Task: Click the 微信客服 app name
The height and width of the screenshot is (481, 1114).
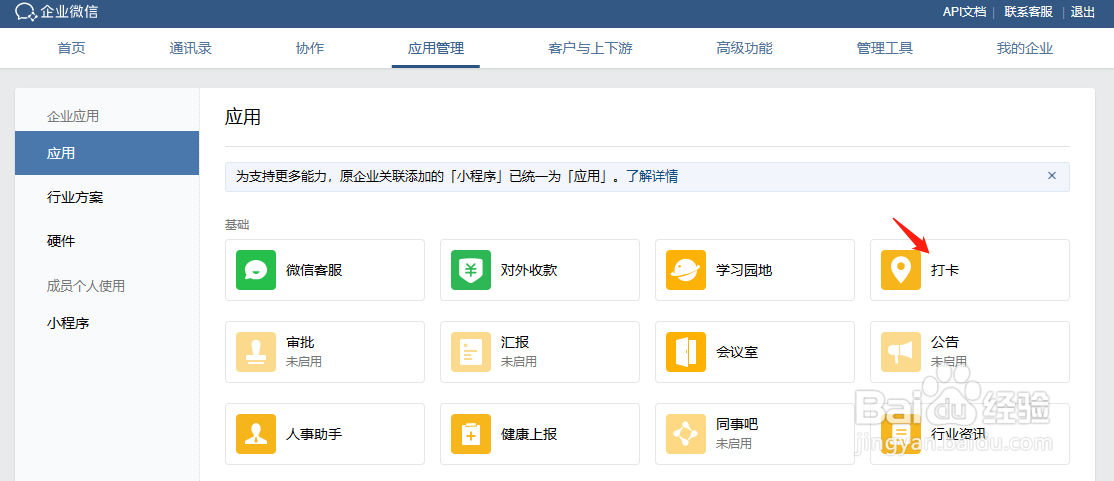Action: coord(314,270)
